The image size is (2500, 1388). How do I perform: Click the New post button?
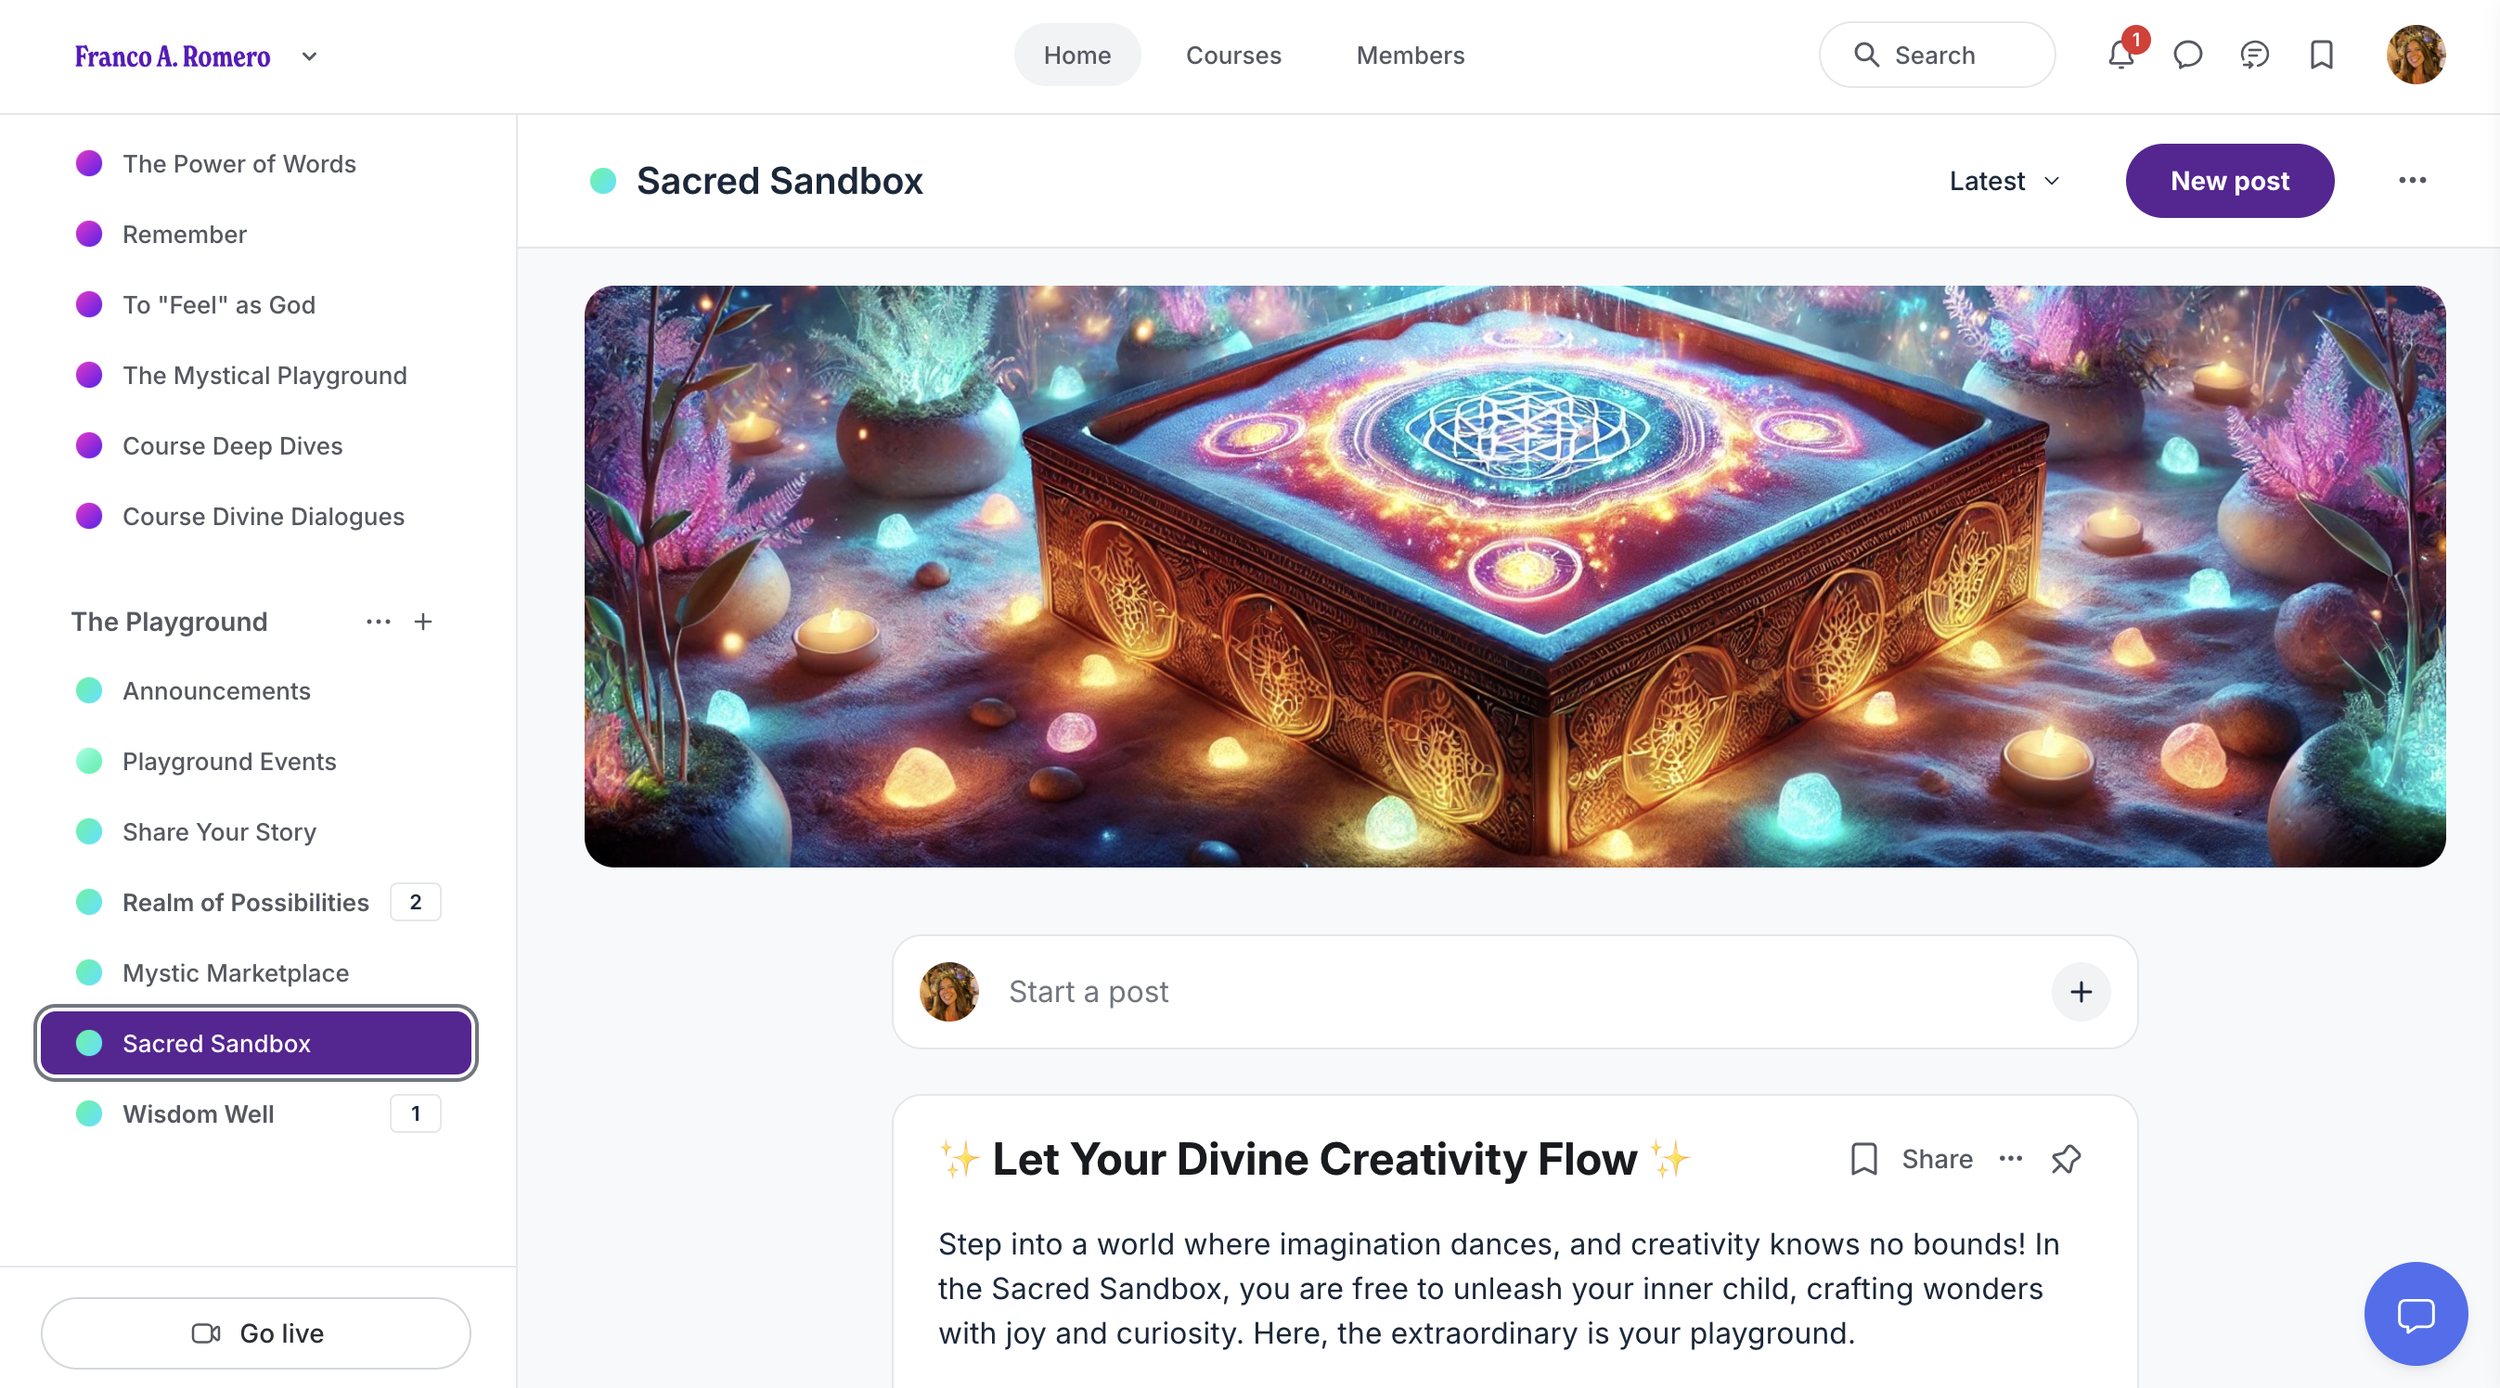(x=2229, y=181)
